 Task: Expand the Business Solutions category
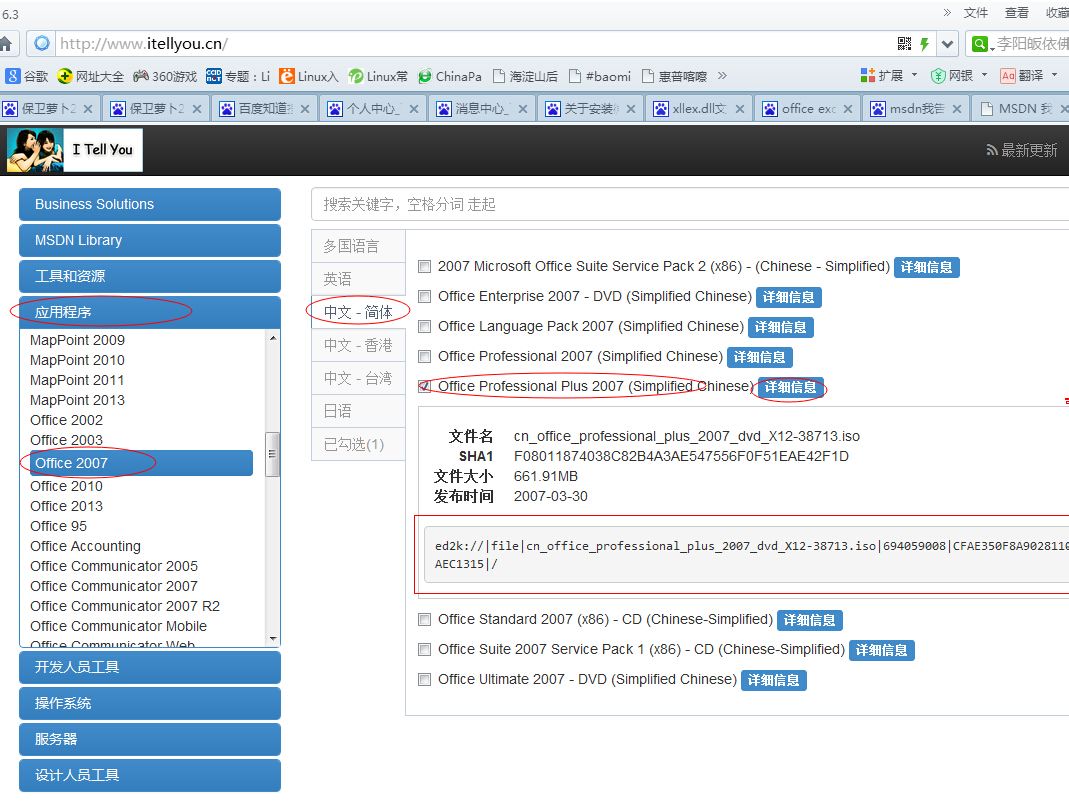pos(150,204)
